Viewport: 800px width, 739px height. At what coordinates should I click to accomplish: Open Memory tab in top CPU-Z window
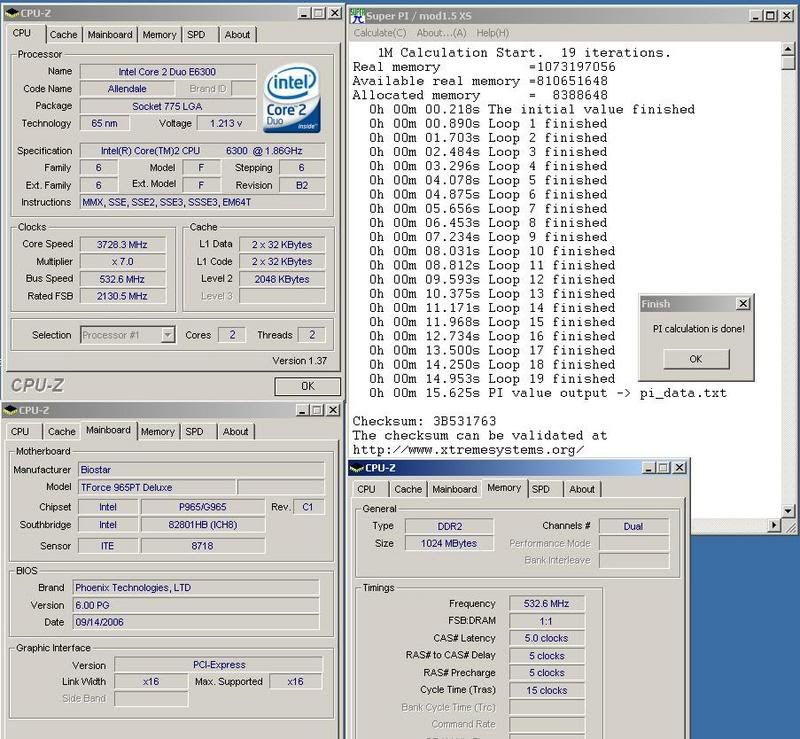[x=159, y=35]
